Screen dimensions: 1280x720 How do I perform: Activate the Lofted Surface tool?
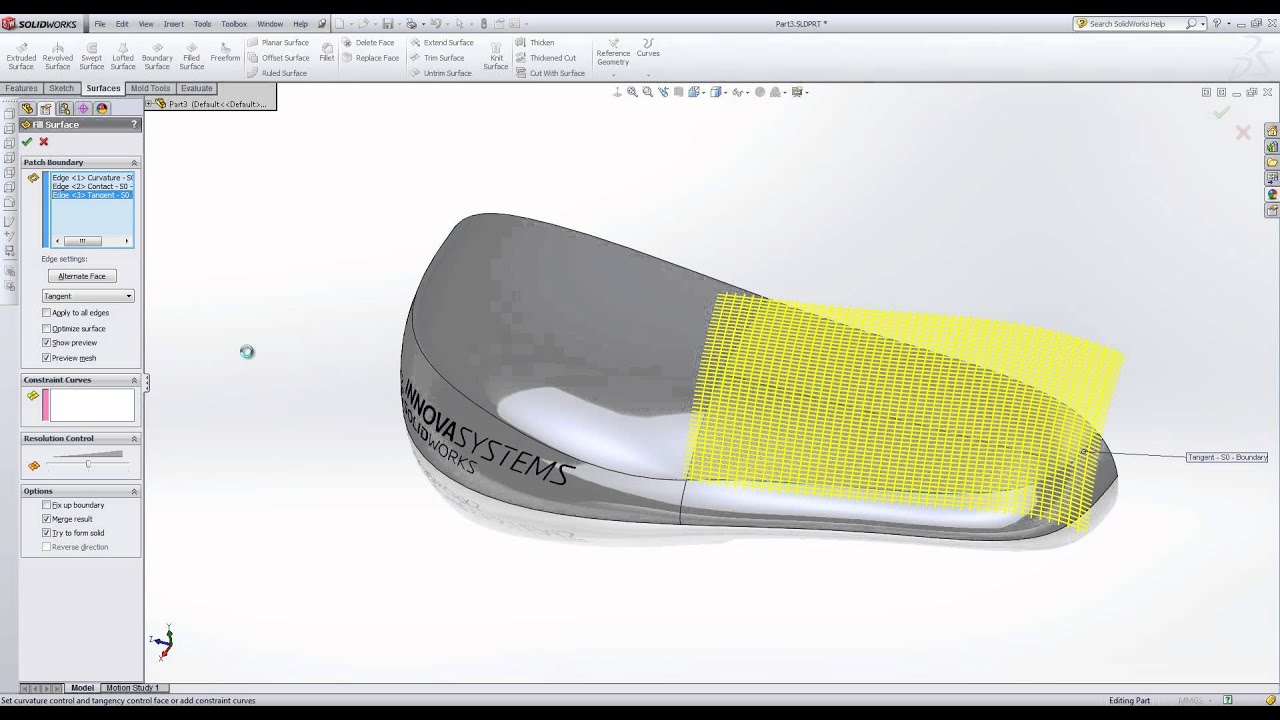[123, 55]
